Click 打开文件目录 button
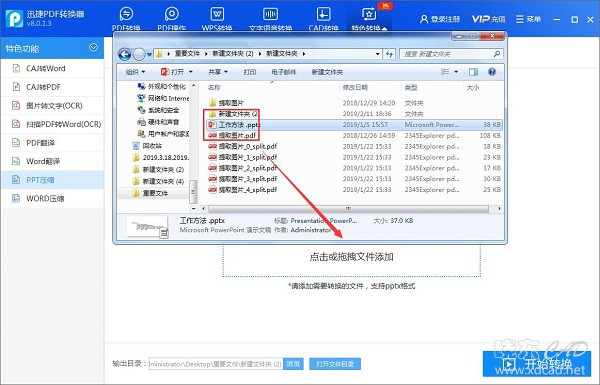Image resolution: width=600 pixels, height=385 pixels. 335,364
